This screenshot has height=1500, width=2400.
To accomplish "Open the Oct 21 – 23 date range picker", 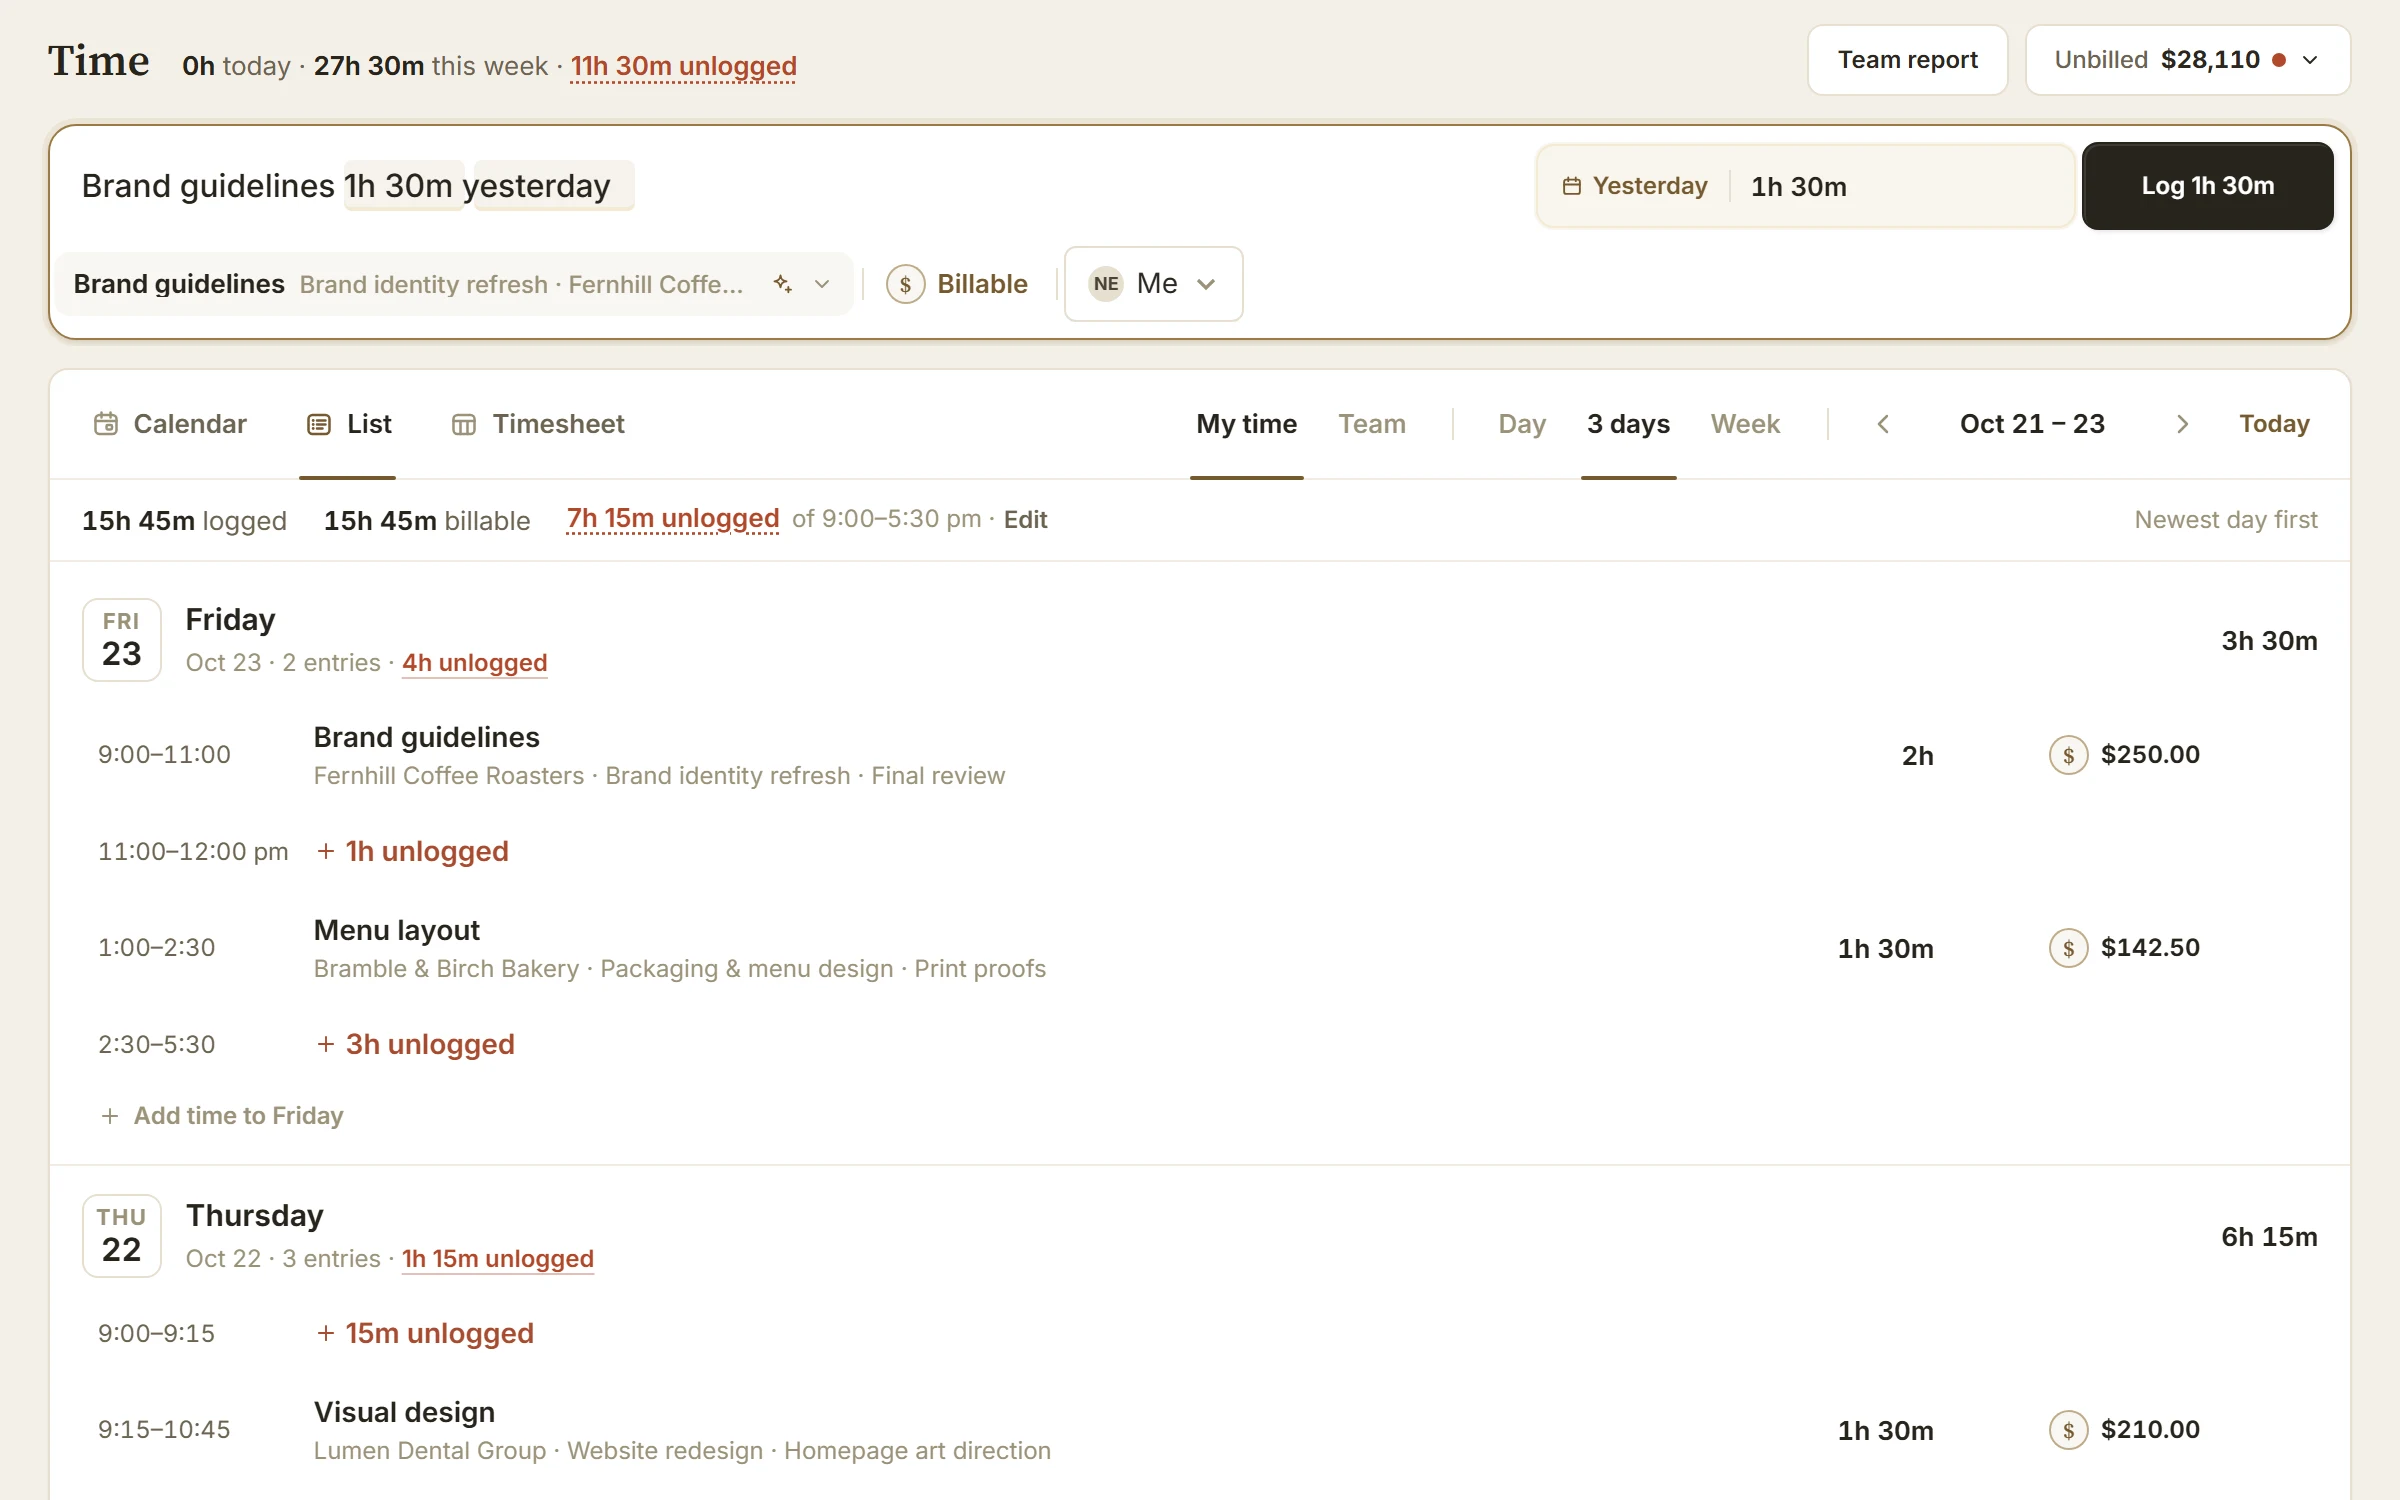I will coord(2032,424).
